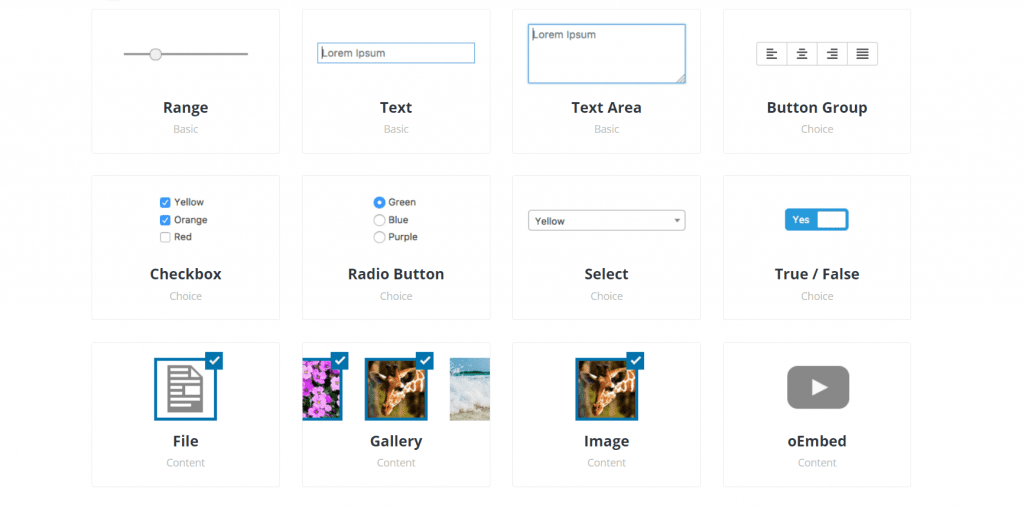
Task: Select the Purple radio button
Action: 379,237
